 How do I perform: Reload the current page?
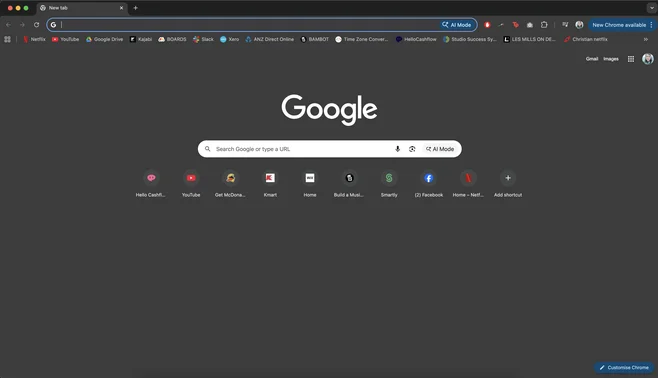pyautogui.click(x=37, y=25)
